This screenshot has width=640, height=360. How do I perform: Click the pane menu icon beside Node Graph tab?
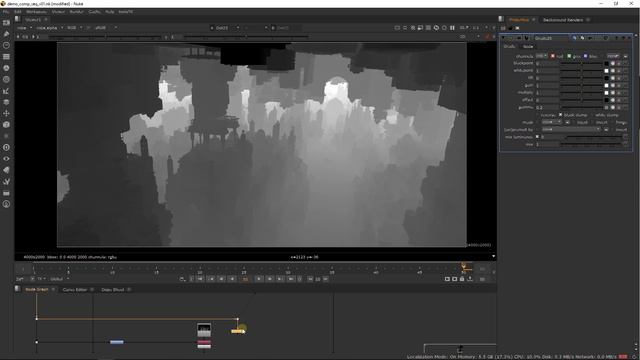click(x=17, y=289)
